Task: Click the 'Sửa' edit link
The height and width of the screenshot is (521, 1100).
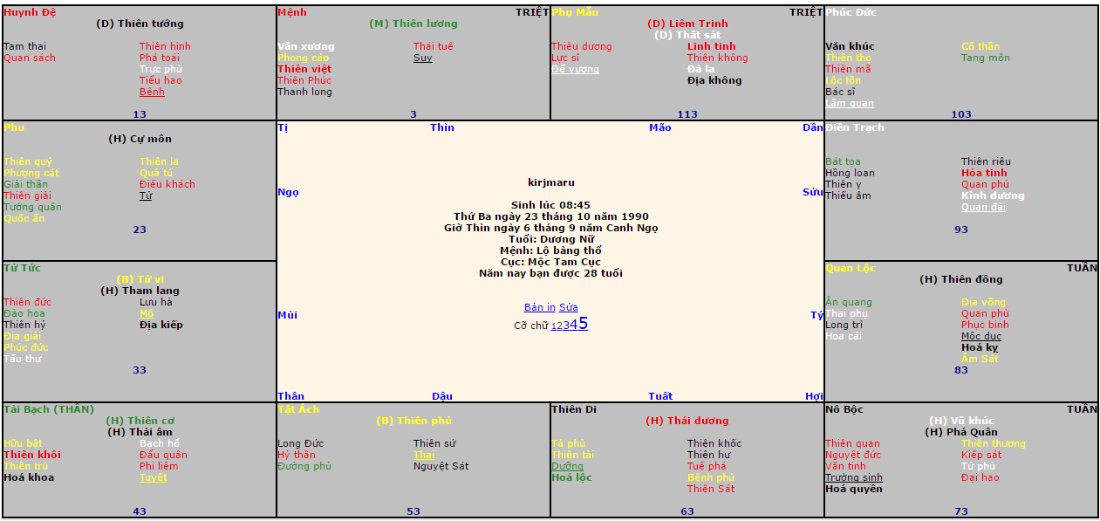Action: pyautogui.click(x=568, y=307)
